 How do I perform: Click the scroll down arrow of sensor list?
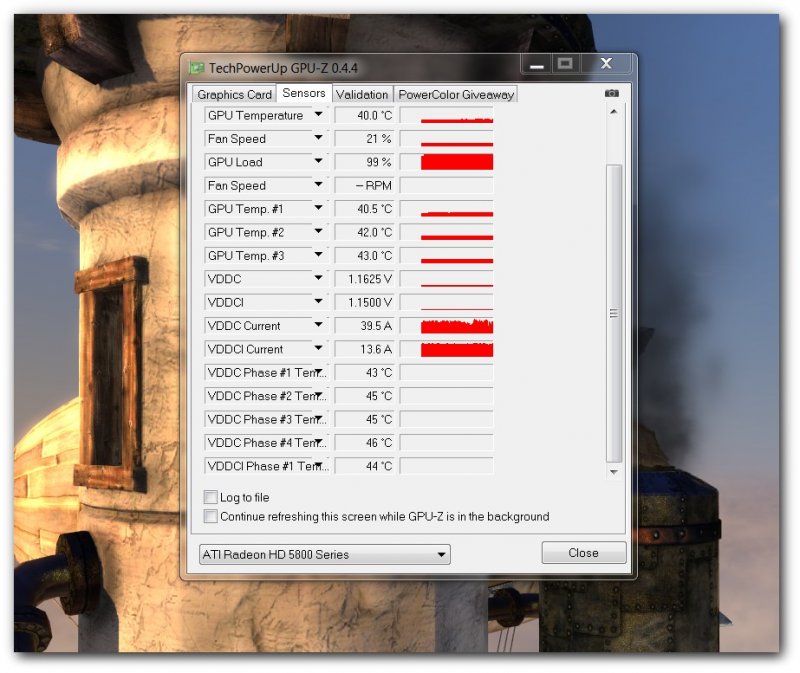(x=614, y=472)
